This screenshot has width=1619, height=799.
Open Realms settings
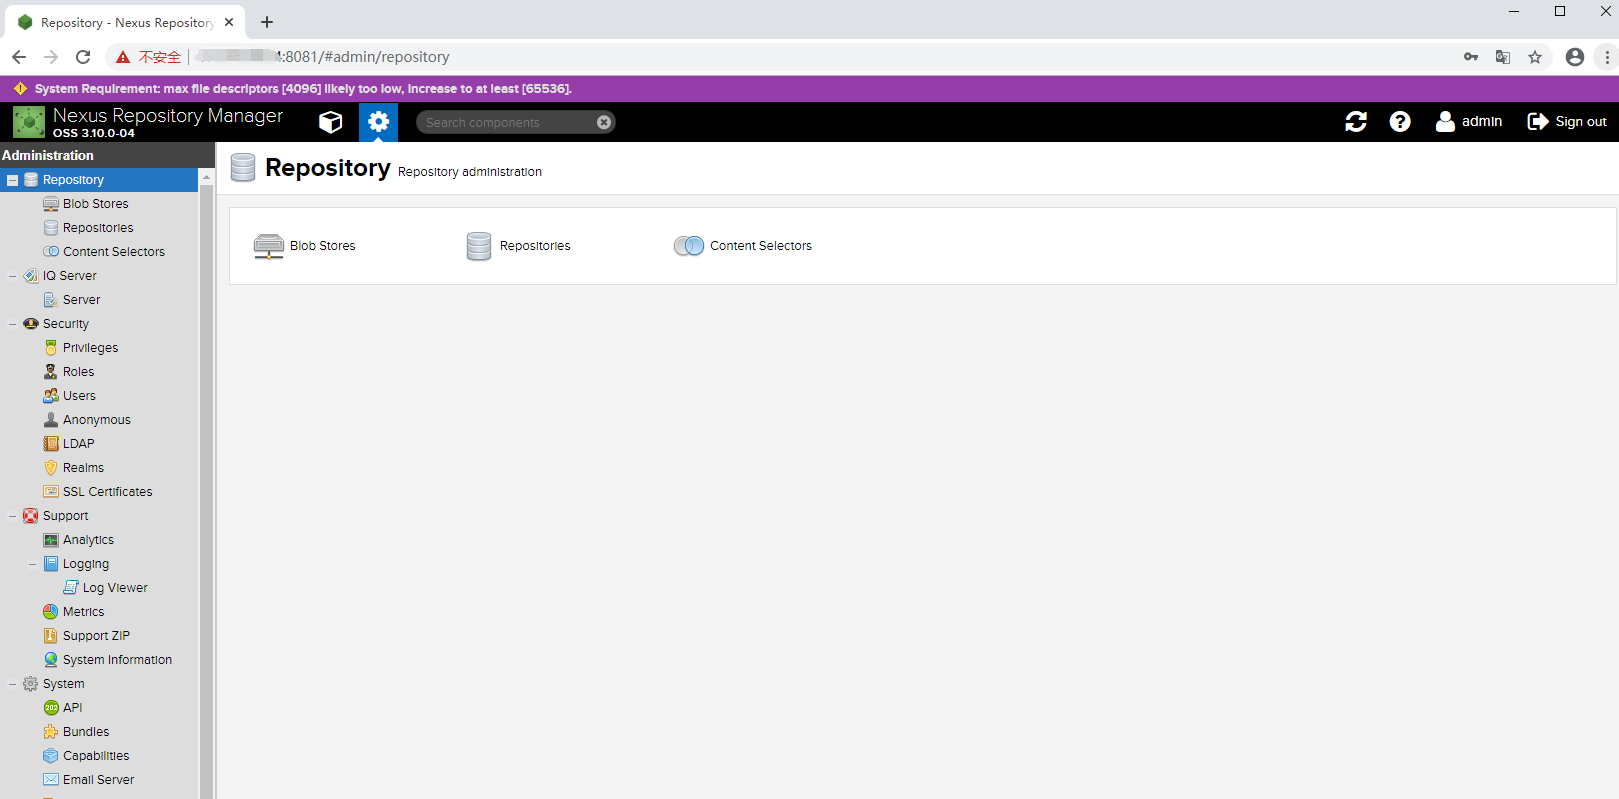click(74, 468)
